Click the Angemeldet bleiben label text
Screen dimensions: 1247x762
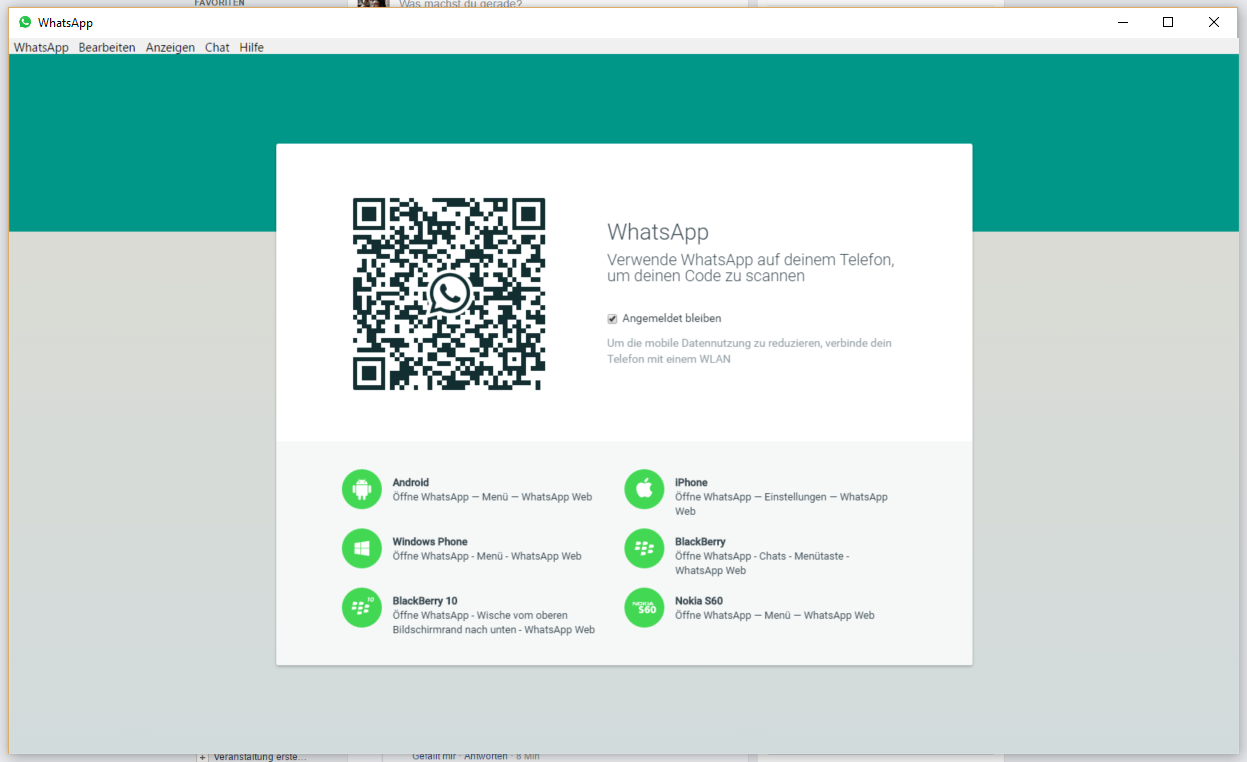pos(672,319)
